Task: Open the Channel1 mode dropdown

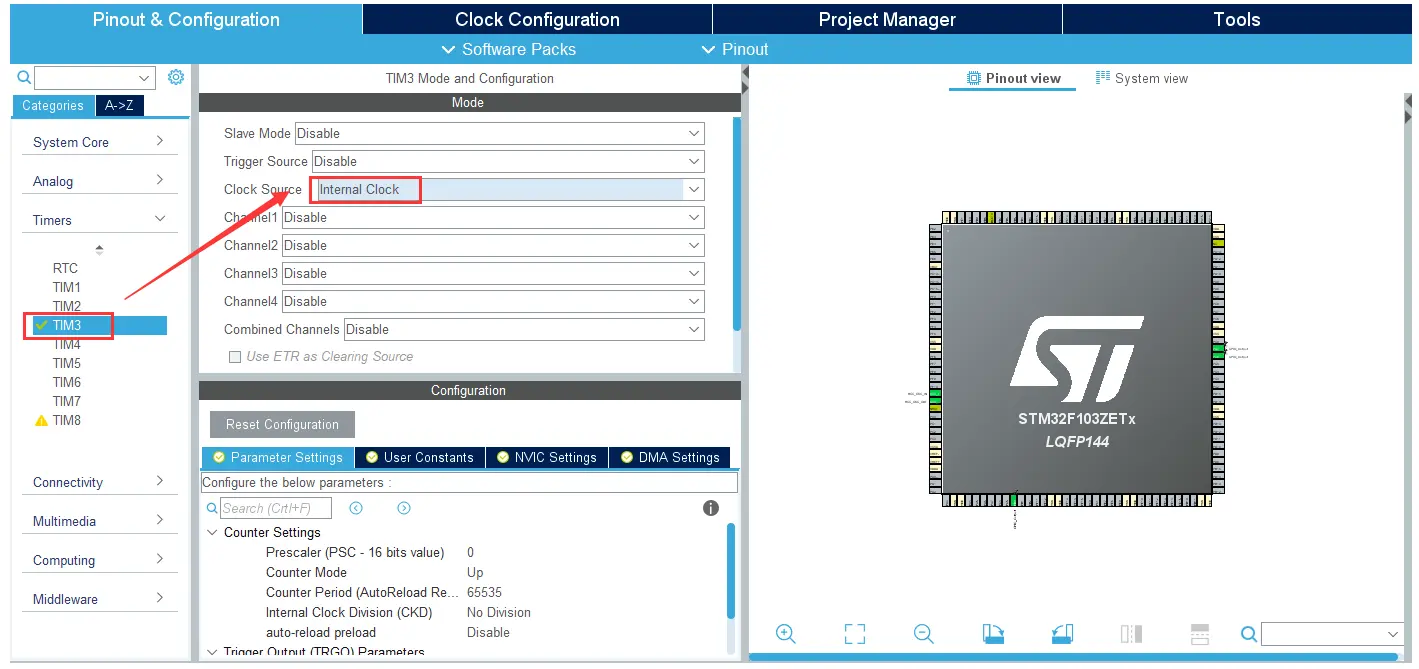Action: [x=693, y=217]
